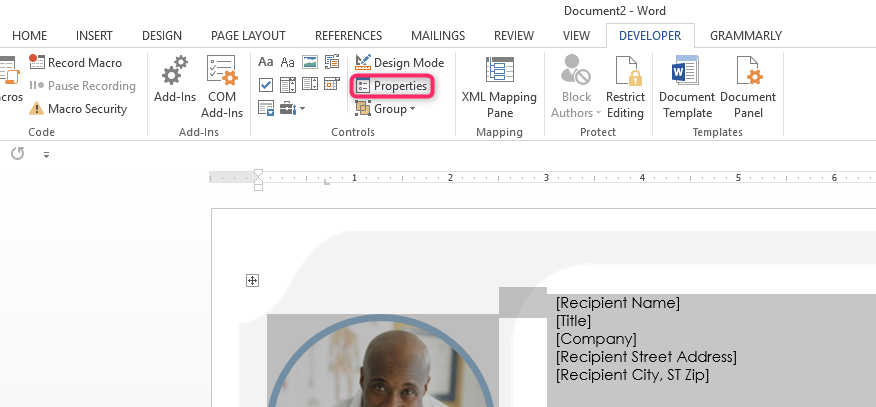Image resolution: width=876 pixels, height=407 pixels.
Task: Switch to the HOME tab
Action: pyautogui.click(x=30, y=36)
